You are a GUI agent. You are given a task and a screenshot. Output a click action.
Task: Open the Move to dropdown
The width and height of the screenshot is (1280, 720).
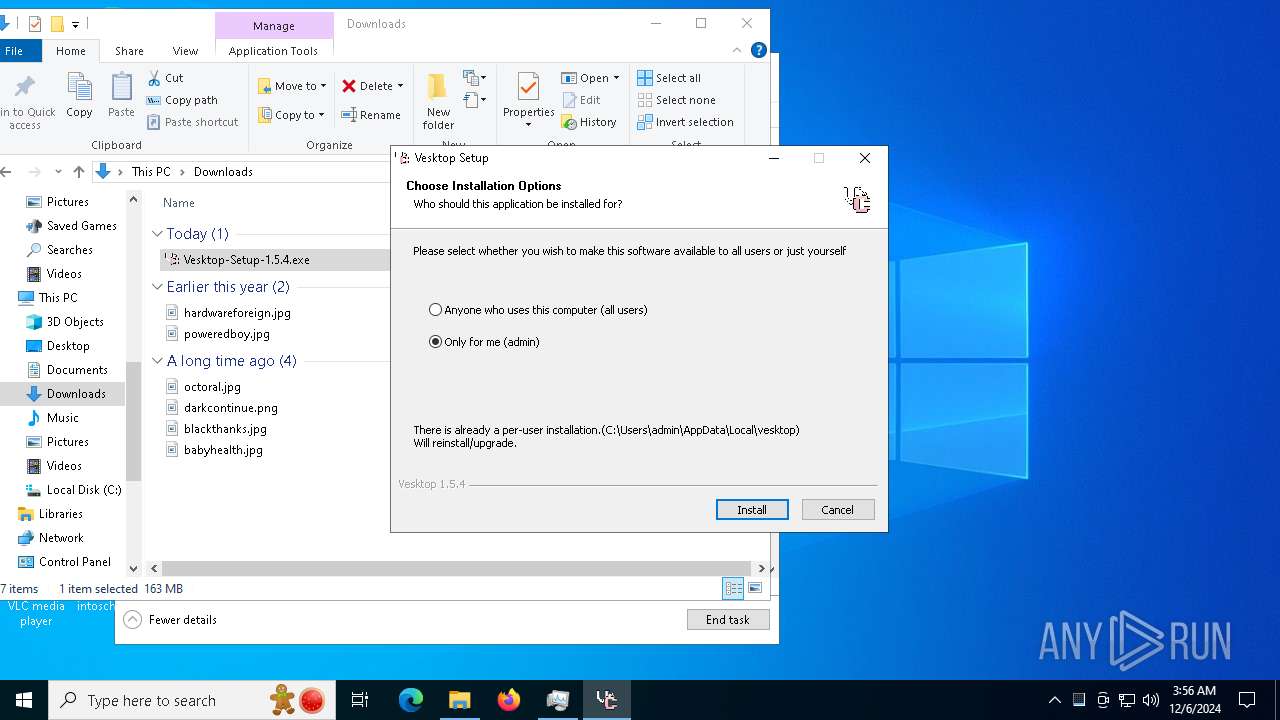tap(292, 86)
